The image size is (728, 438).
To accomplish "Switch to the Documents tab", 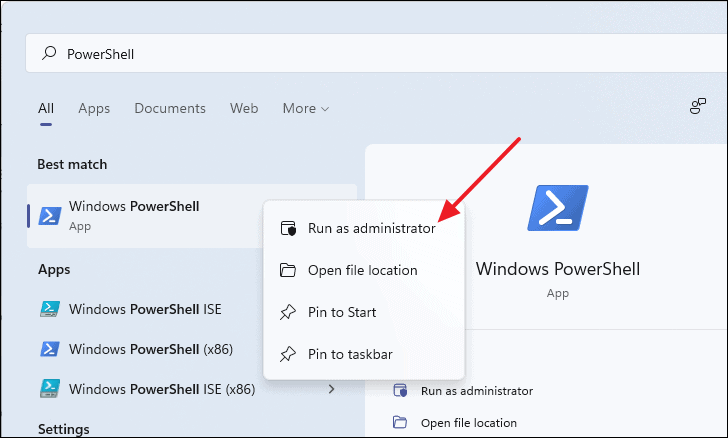I will (x=170, y=108).
